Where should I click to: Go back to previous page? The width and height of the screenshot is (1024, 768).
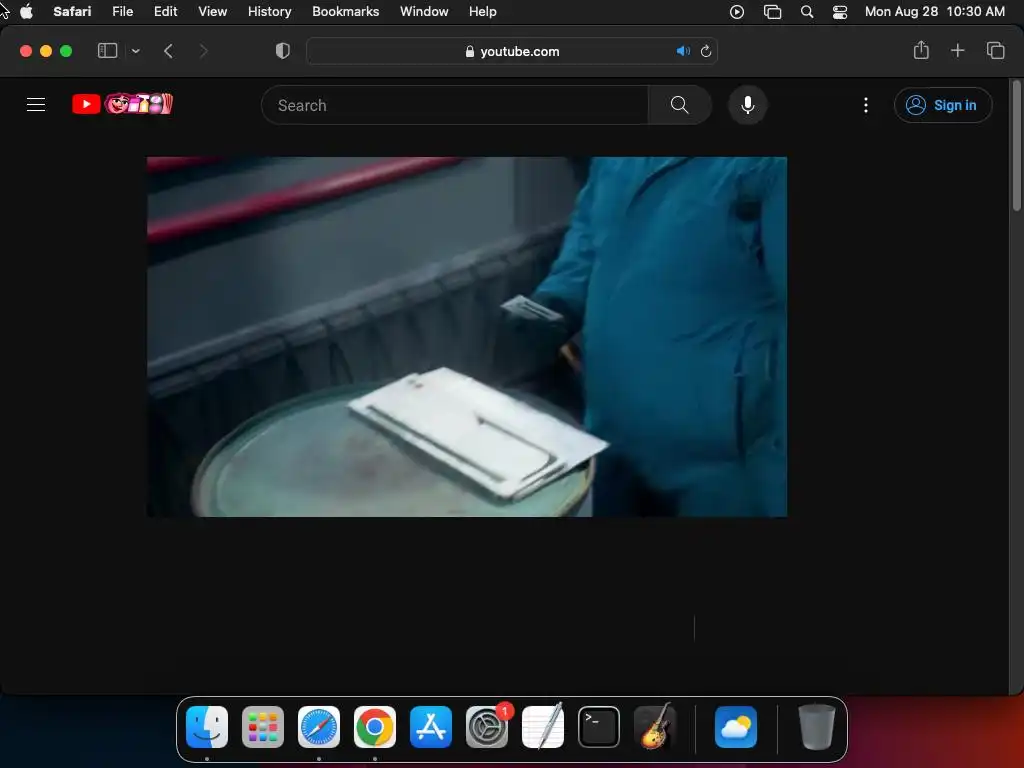point(168,51)
